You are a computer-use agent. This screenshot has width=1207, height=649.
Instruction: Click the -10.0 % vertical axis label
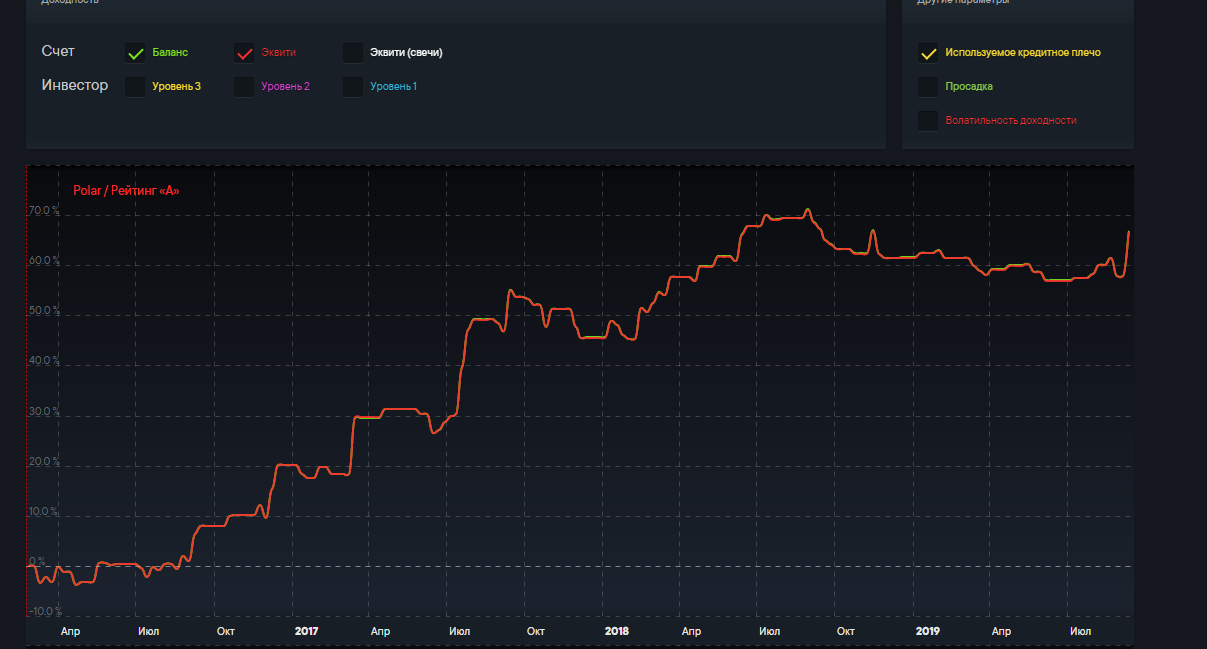tap(44, 612)
